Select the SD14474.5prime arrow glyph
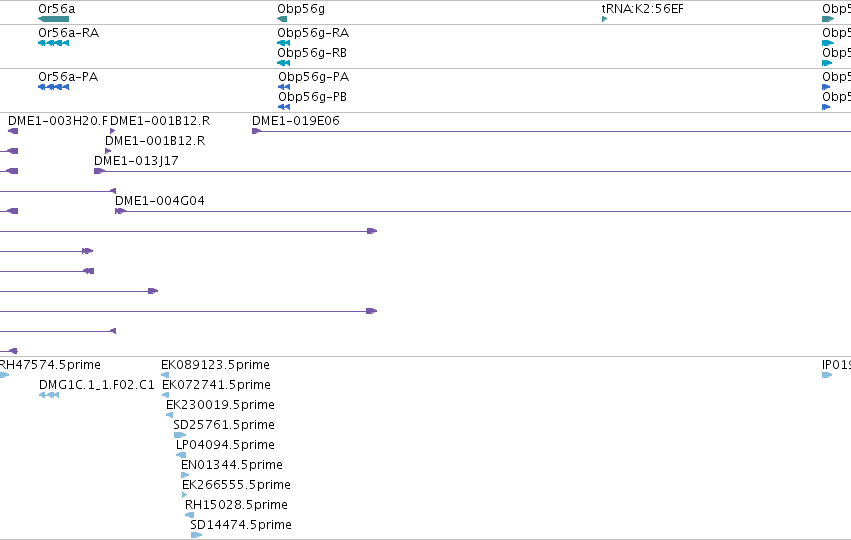This screenshot has height=540, width=851. pyautogui.click(x=196, y=536)
